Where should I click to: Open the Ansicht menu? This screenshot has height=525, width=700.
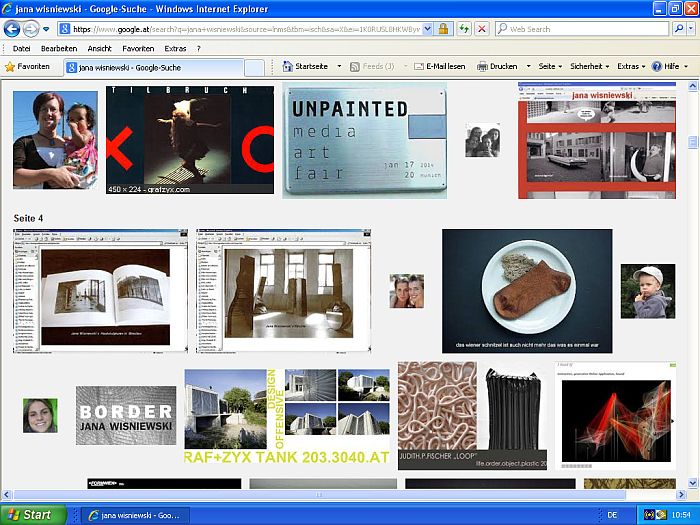[100, 49]
